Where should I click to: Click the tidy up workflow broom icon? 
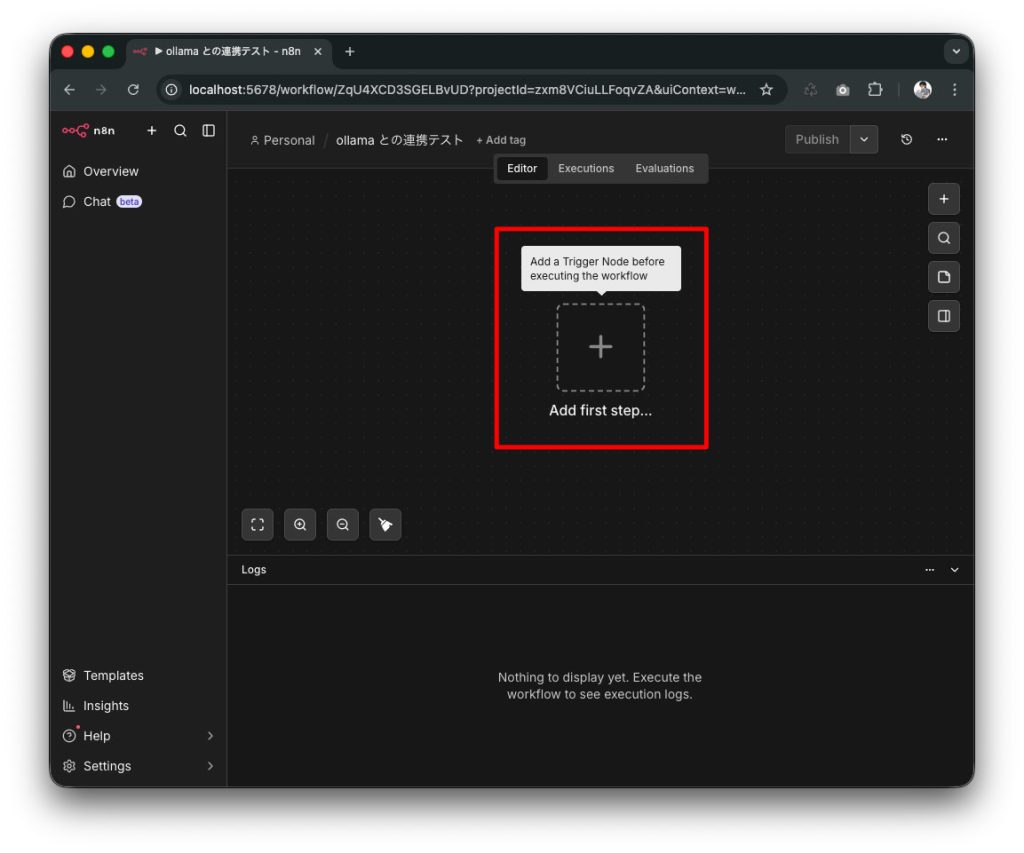click(385, 525)
